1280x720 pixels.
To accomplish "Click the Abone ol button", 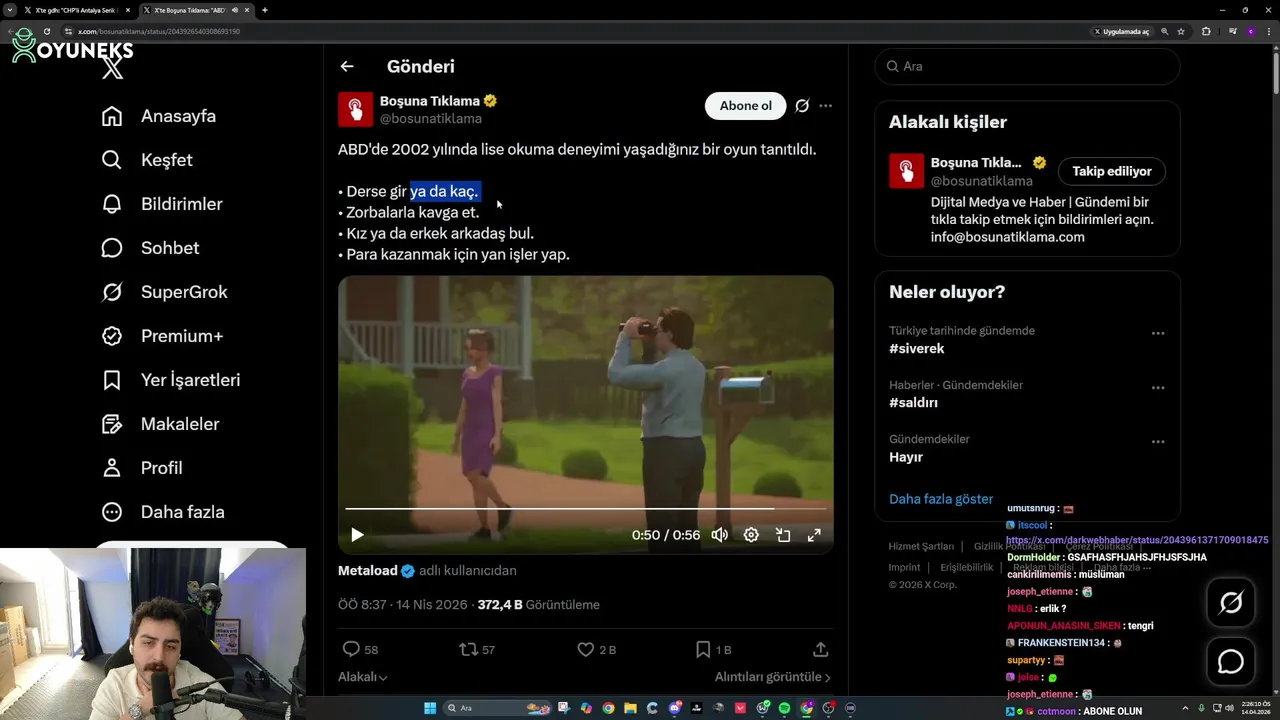I will [746, 106].
